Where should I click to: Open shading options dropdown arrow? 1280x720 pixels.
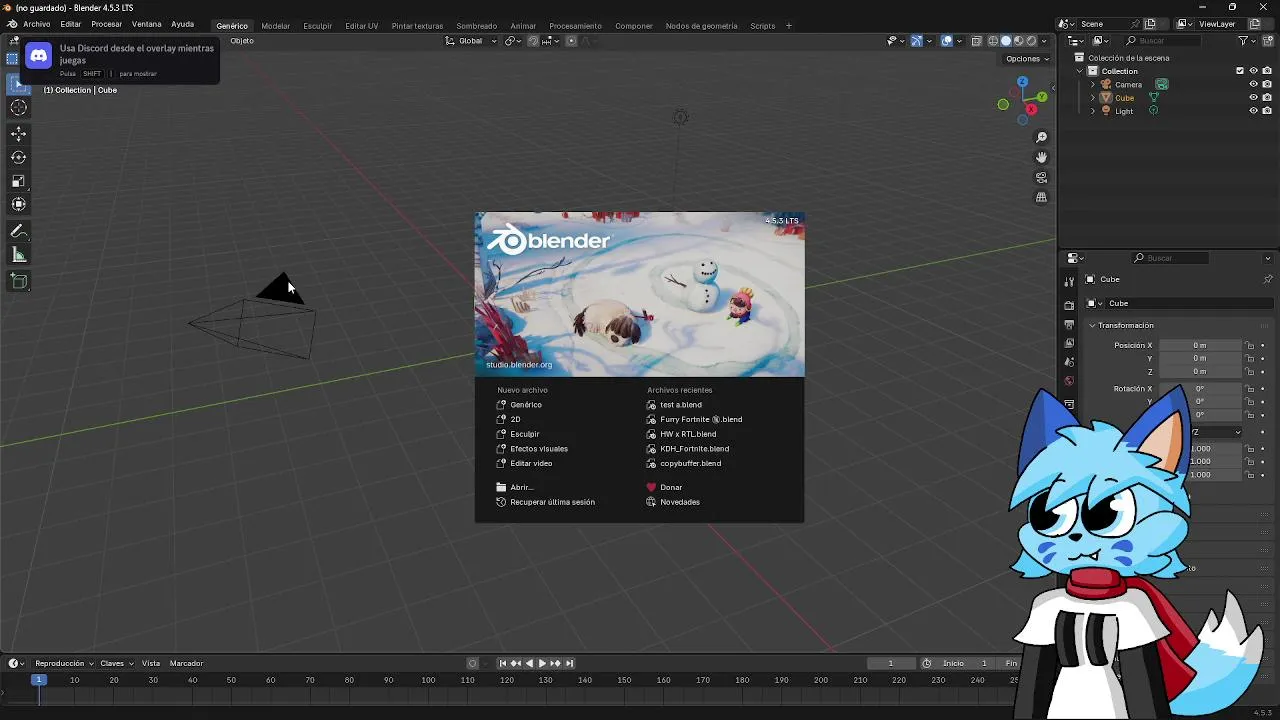click(1045, 41)
